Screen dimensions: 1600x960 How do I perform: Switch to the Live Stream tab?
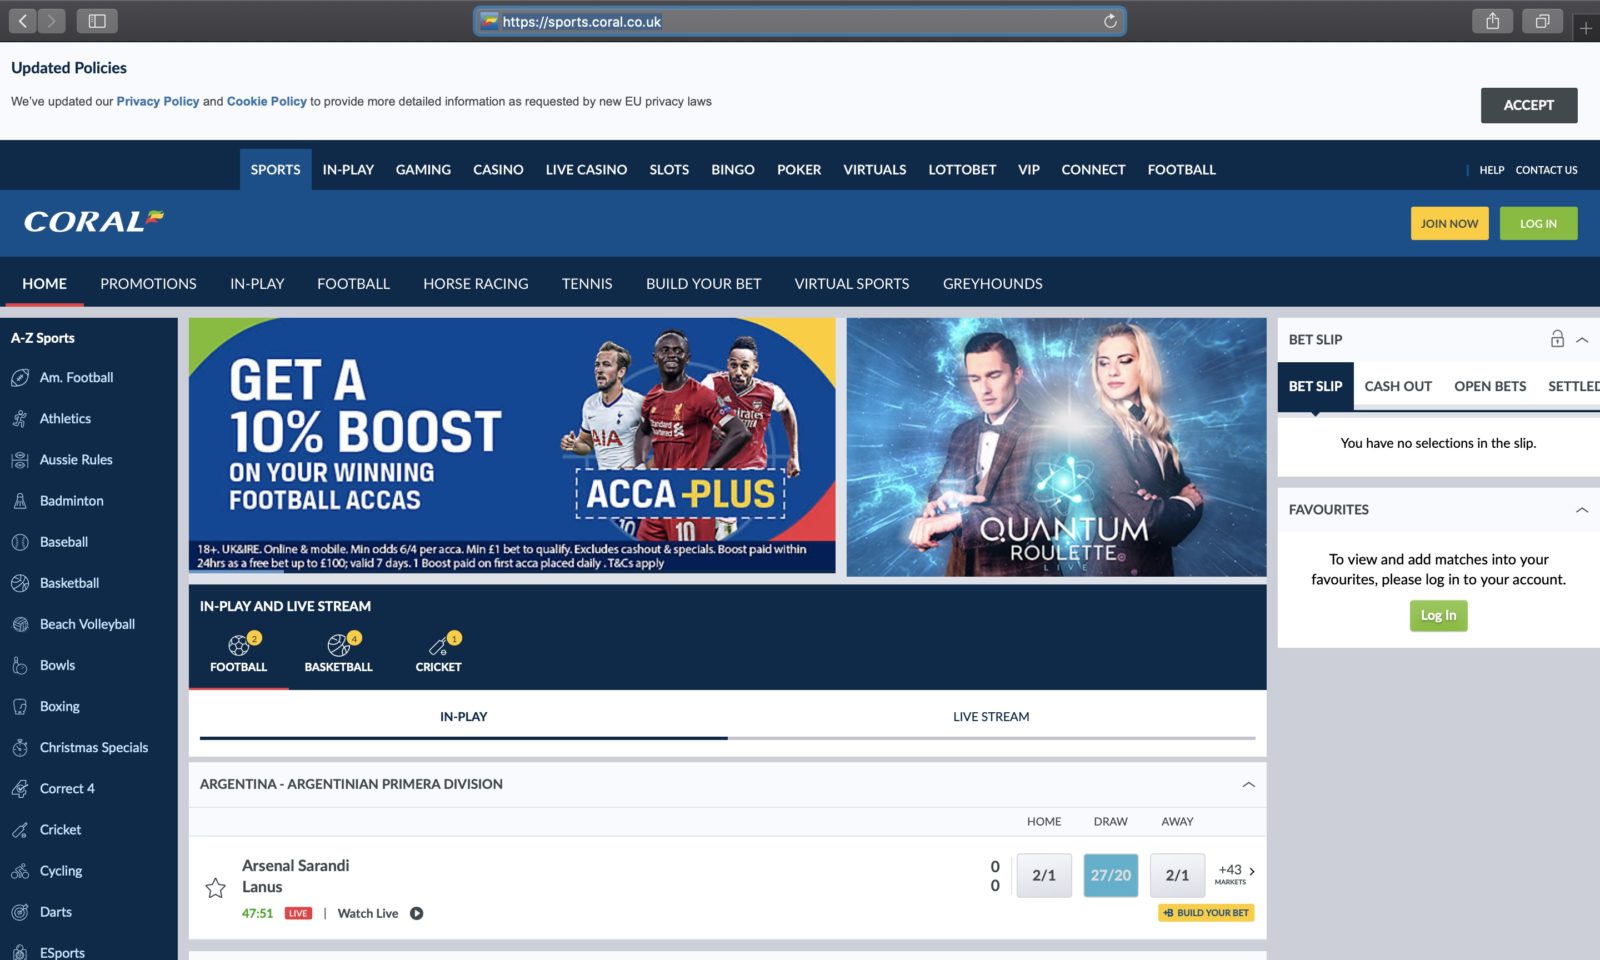pos(991,716)
